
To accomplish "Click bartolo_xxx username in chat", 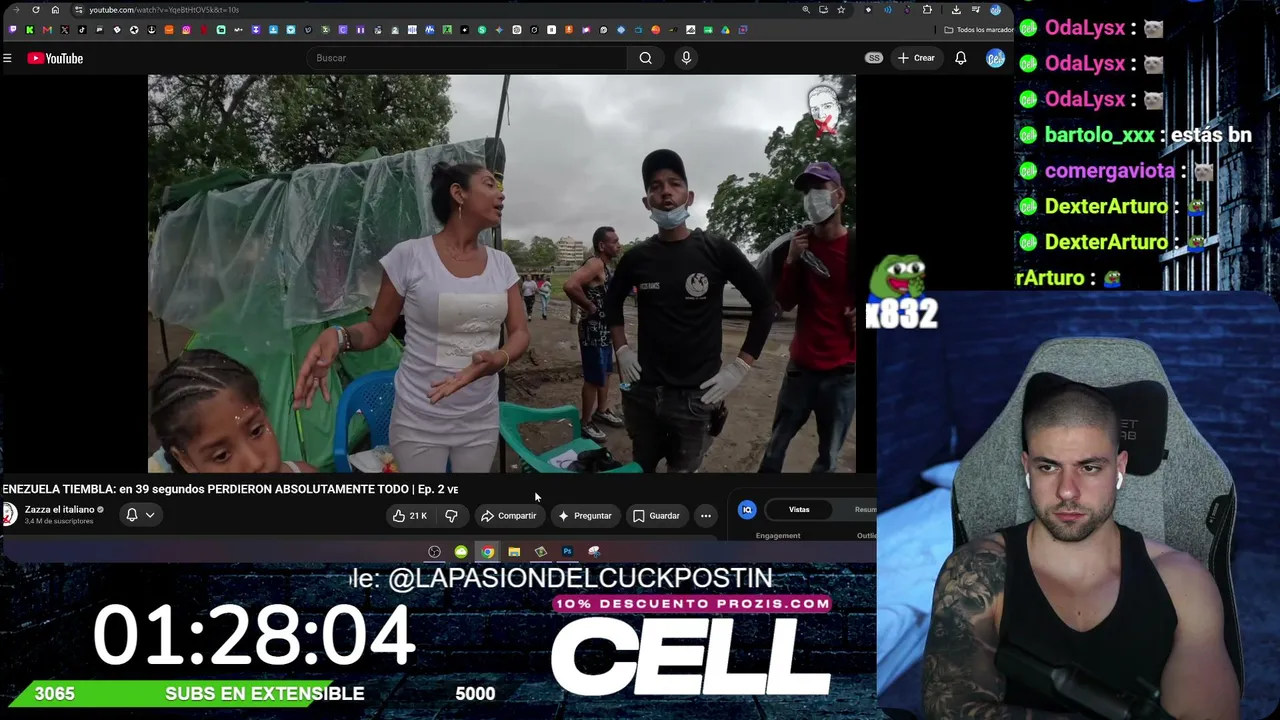I will click(1100, 135).
